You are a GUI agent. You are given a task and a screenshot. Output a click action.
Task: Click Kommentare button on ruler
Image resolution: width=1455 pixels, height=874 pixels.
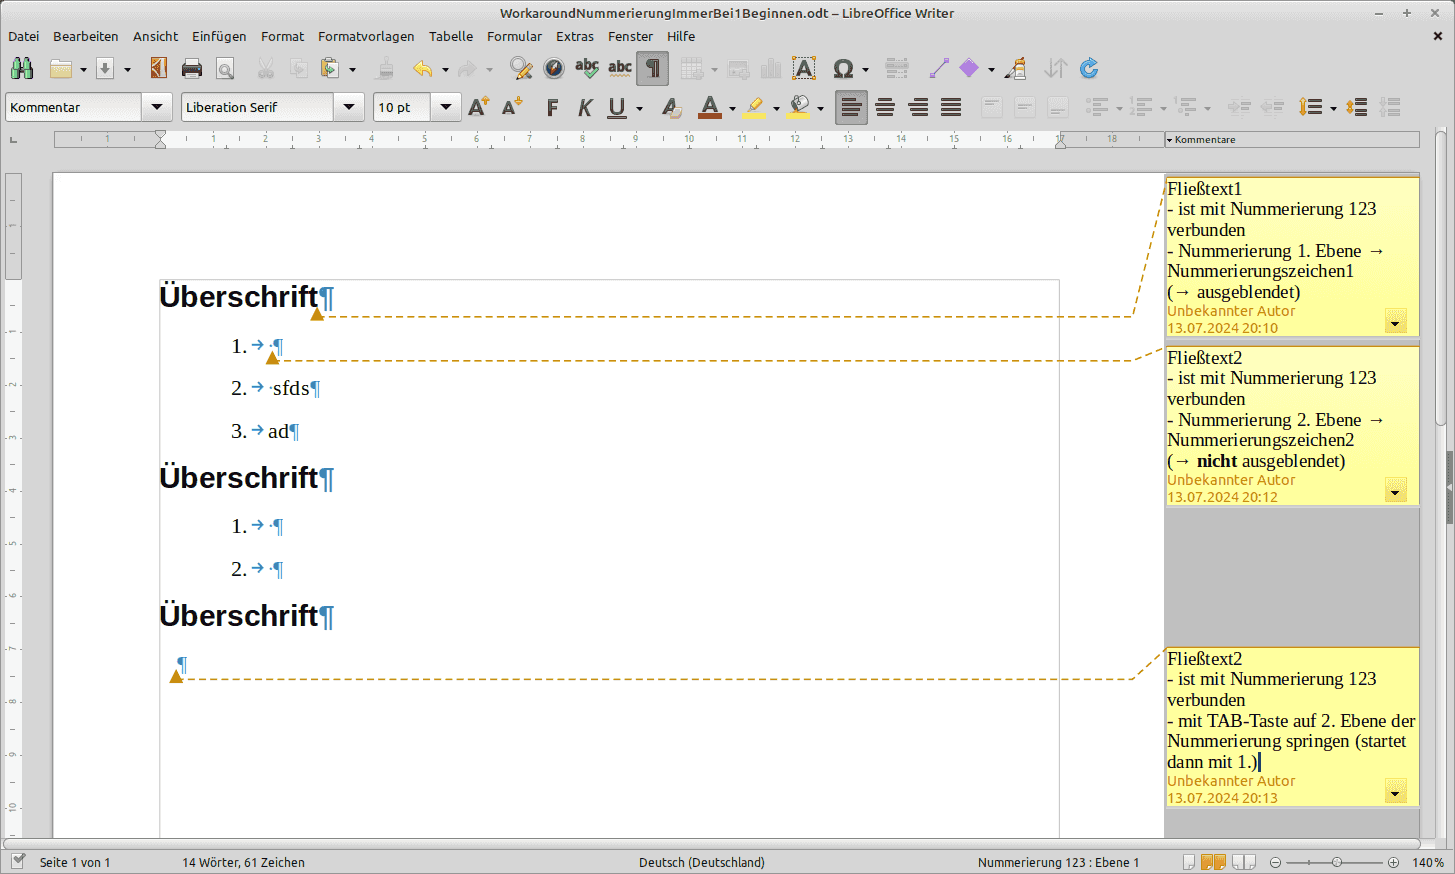pos(1292,140)
